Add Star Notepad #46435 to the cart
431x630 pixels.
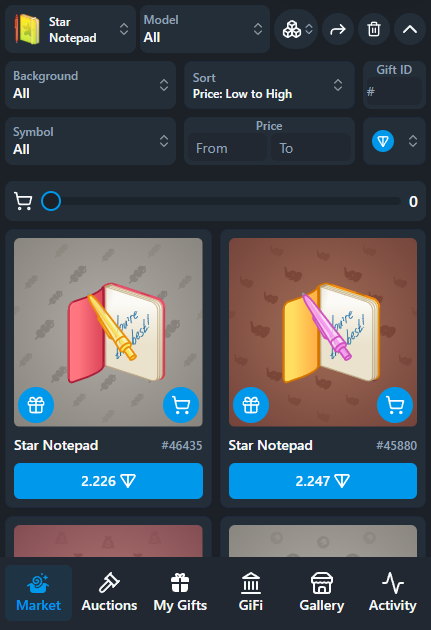pyautogui.click(x=181, y=405)
